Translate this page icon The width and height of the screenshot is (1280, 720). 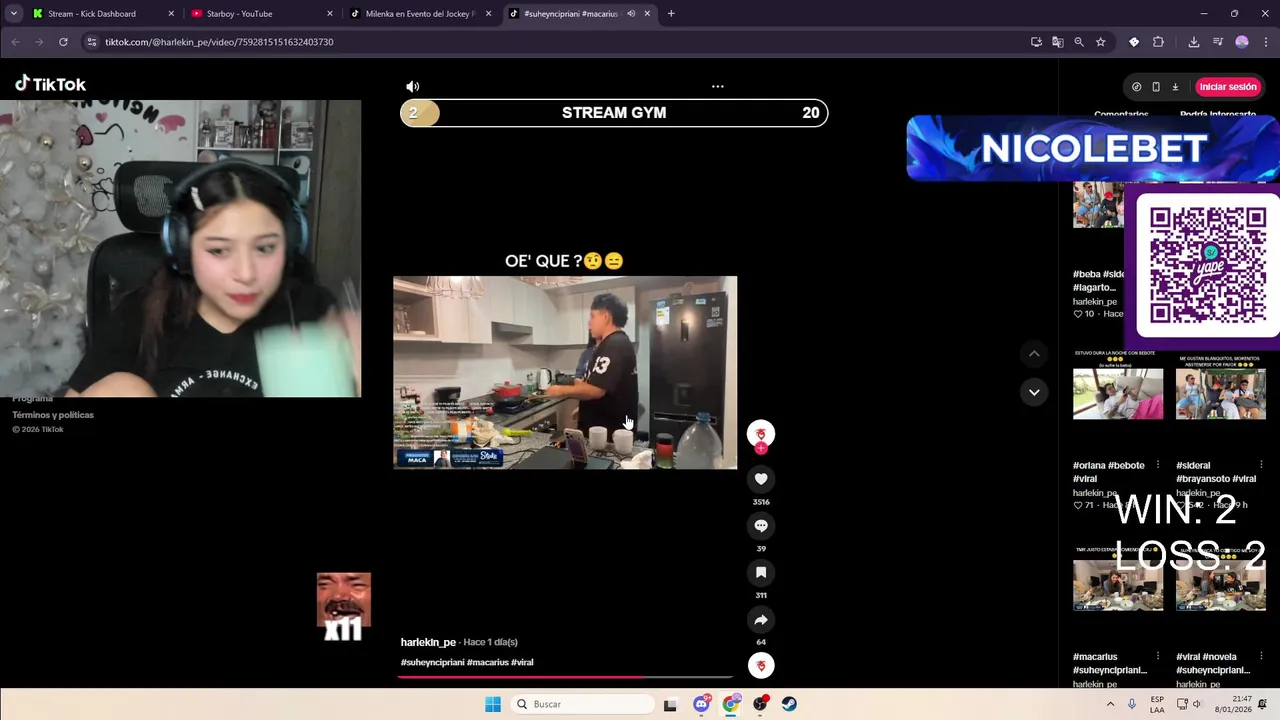point(1057,42)
